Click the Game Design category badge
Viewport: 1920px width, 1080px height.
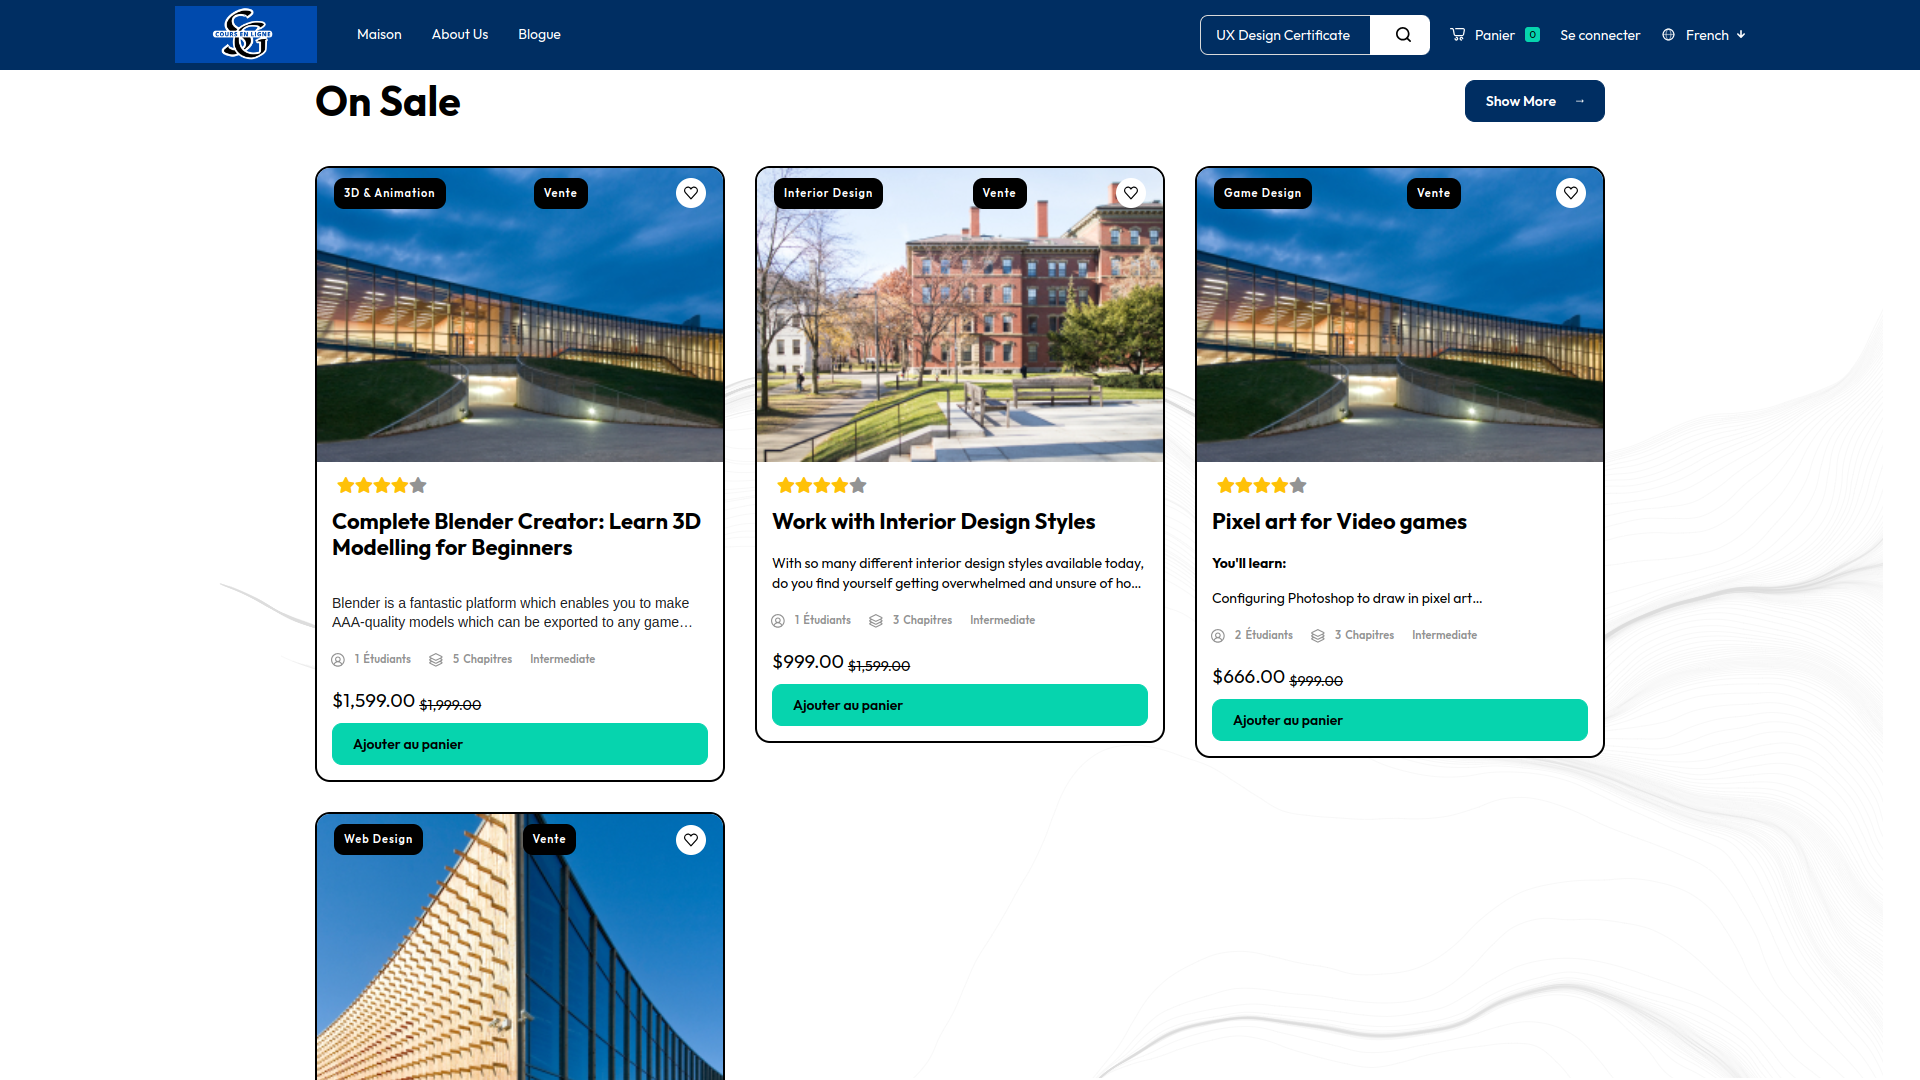coord(1262,193)
